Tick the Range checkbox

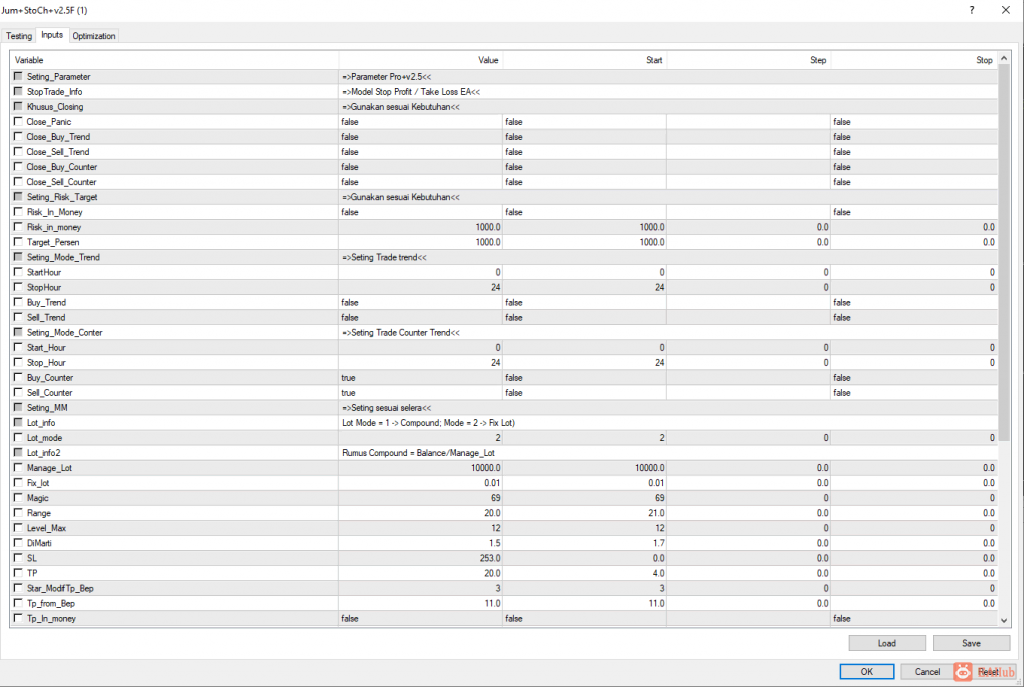point(18,513)
